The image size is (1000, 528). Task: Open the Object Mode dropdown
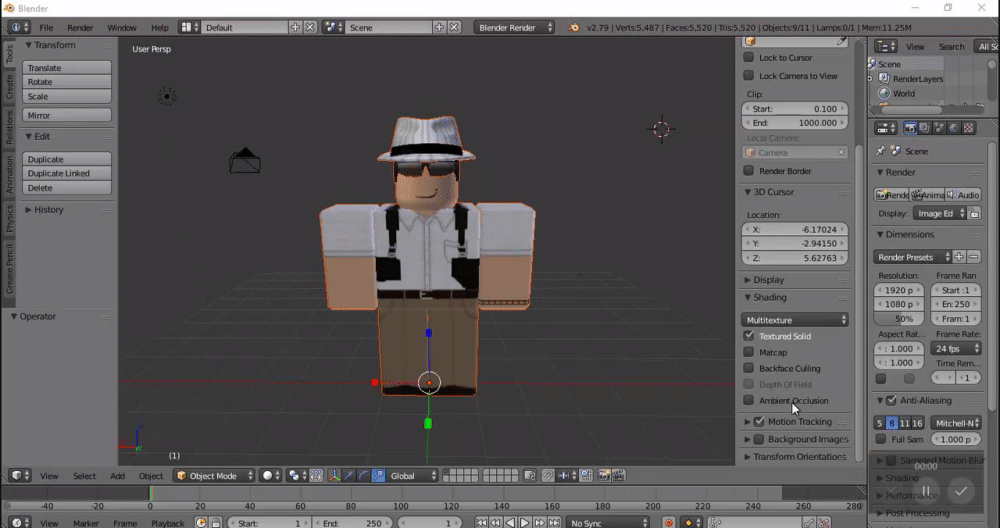tap(215, 476)
